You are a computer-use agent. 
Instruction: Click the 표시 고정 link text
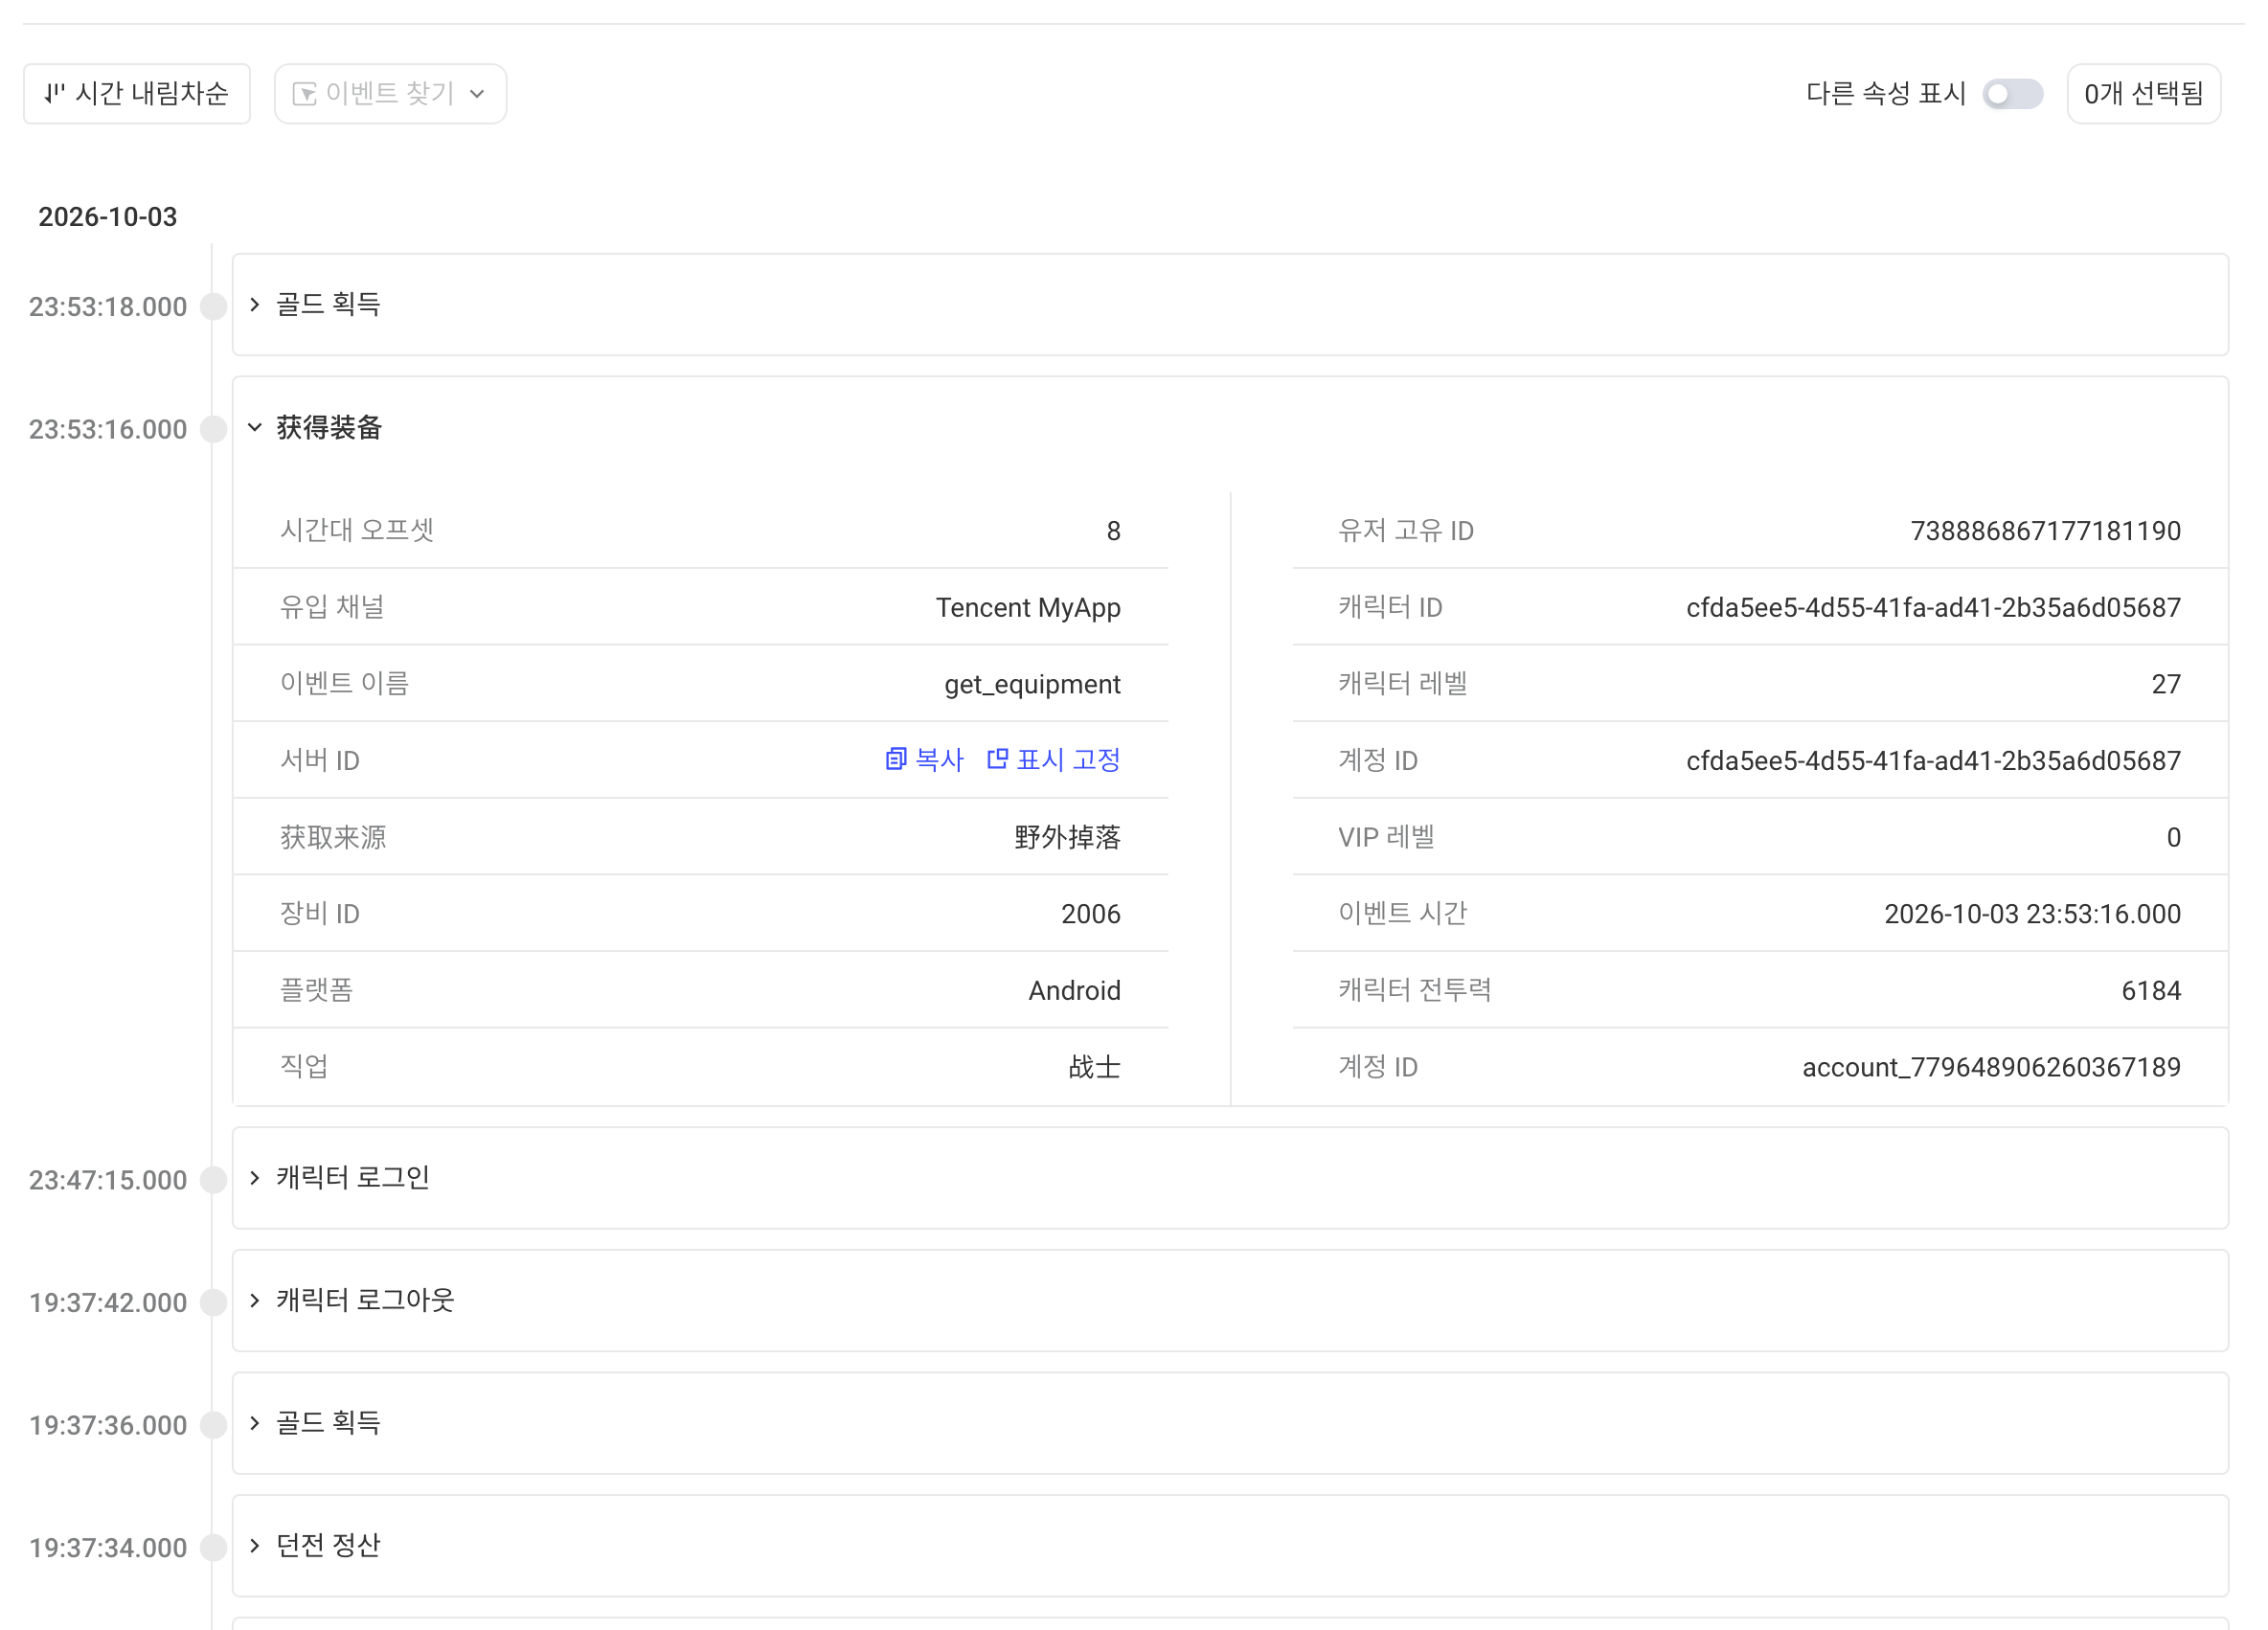tap(1068, 760)
